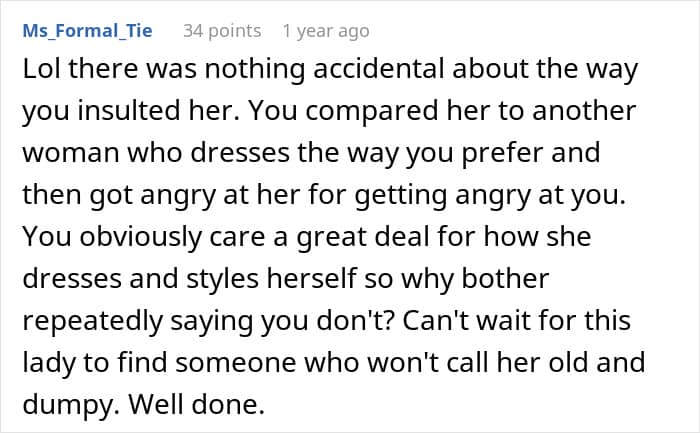Click the word 'insulted' in the second line
Image resolution: width=700 pixels, height=433 pixels.
[x=129, y=110]
